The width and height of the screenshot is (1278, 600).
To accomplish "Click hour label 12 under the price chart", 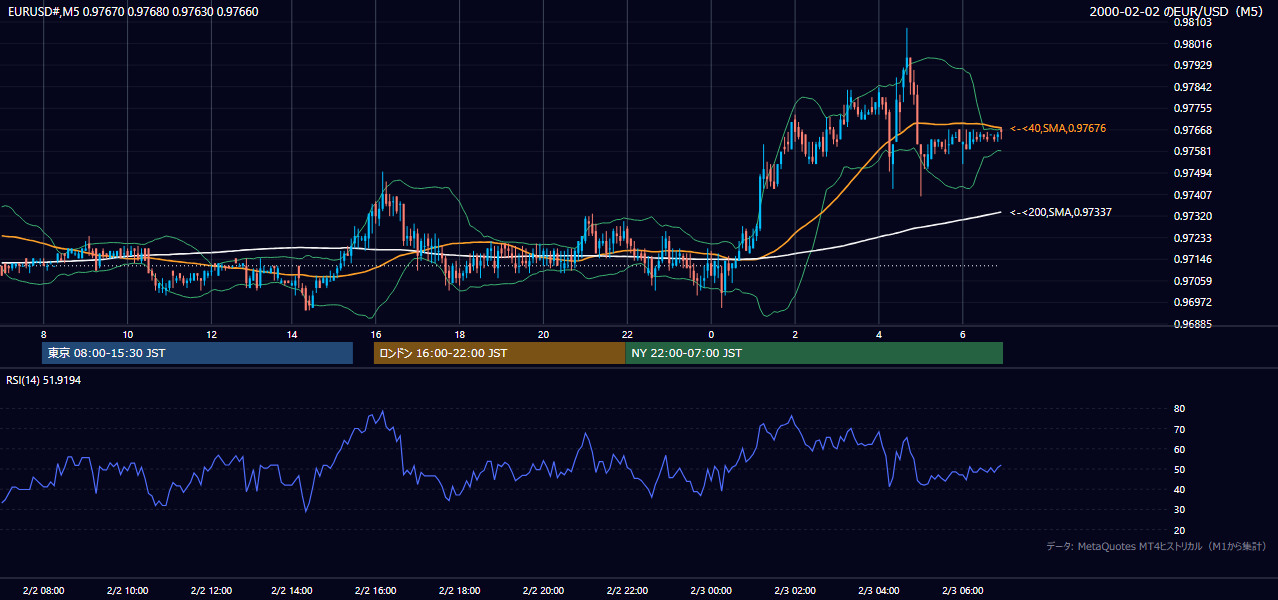I will click(211, 334).
